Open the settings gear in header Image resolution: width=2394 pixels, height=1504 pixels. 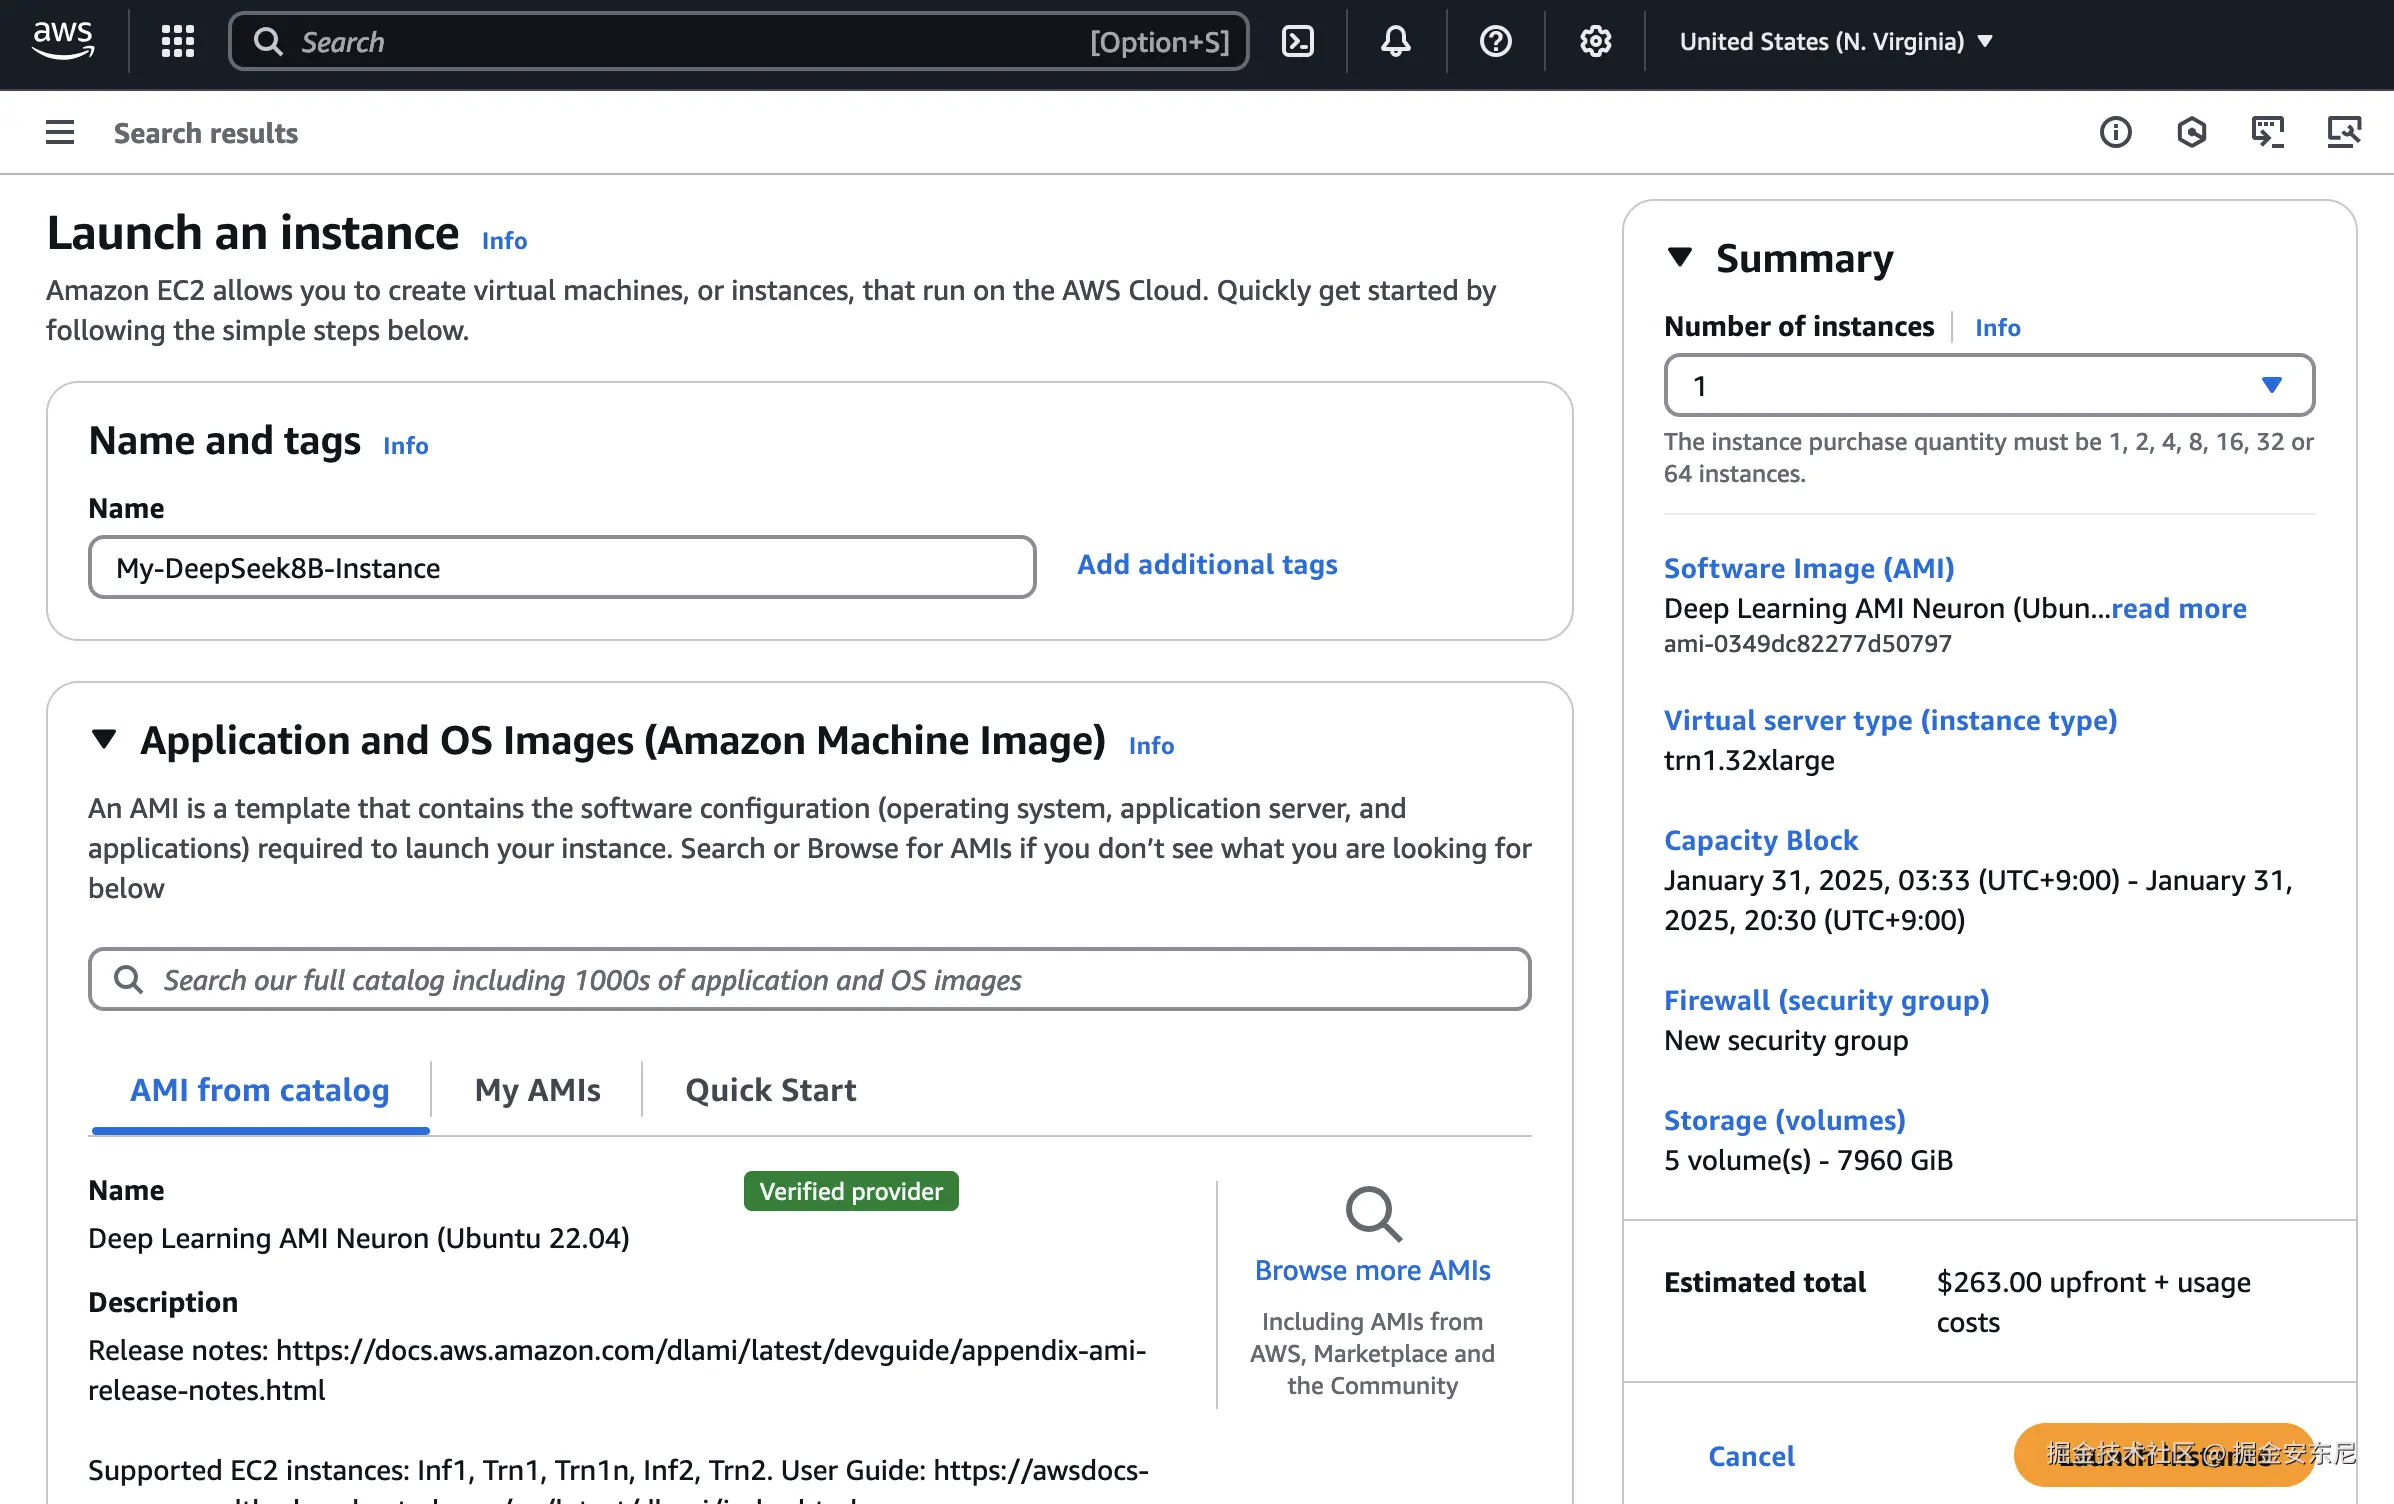(1595, 41)
